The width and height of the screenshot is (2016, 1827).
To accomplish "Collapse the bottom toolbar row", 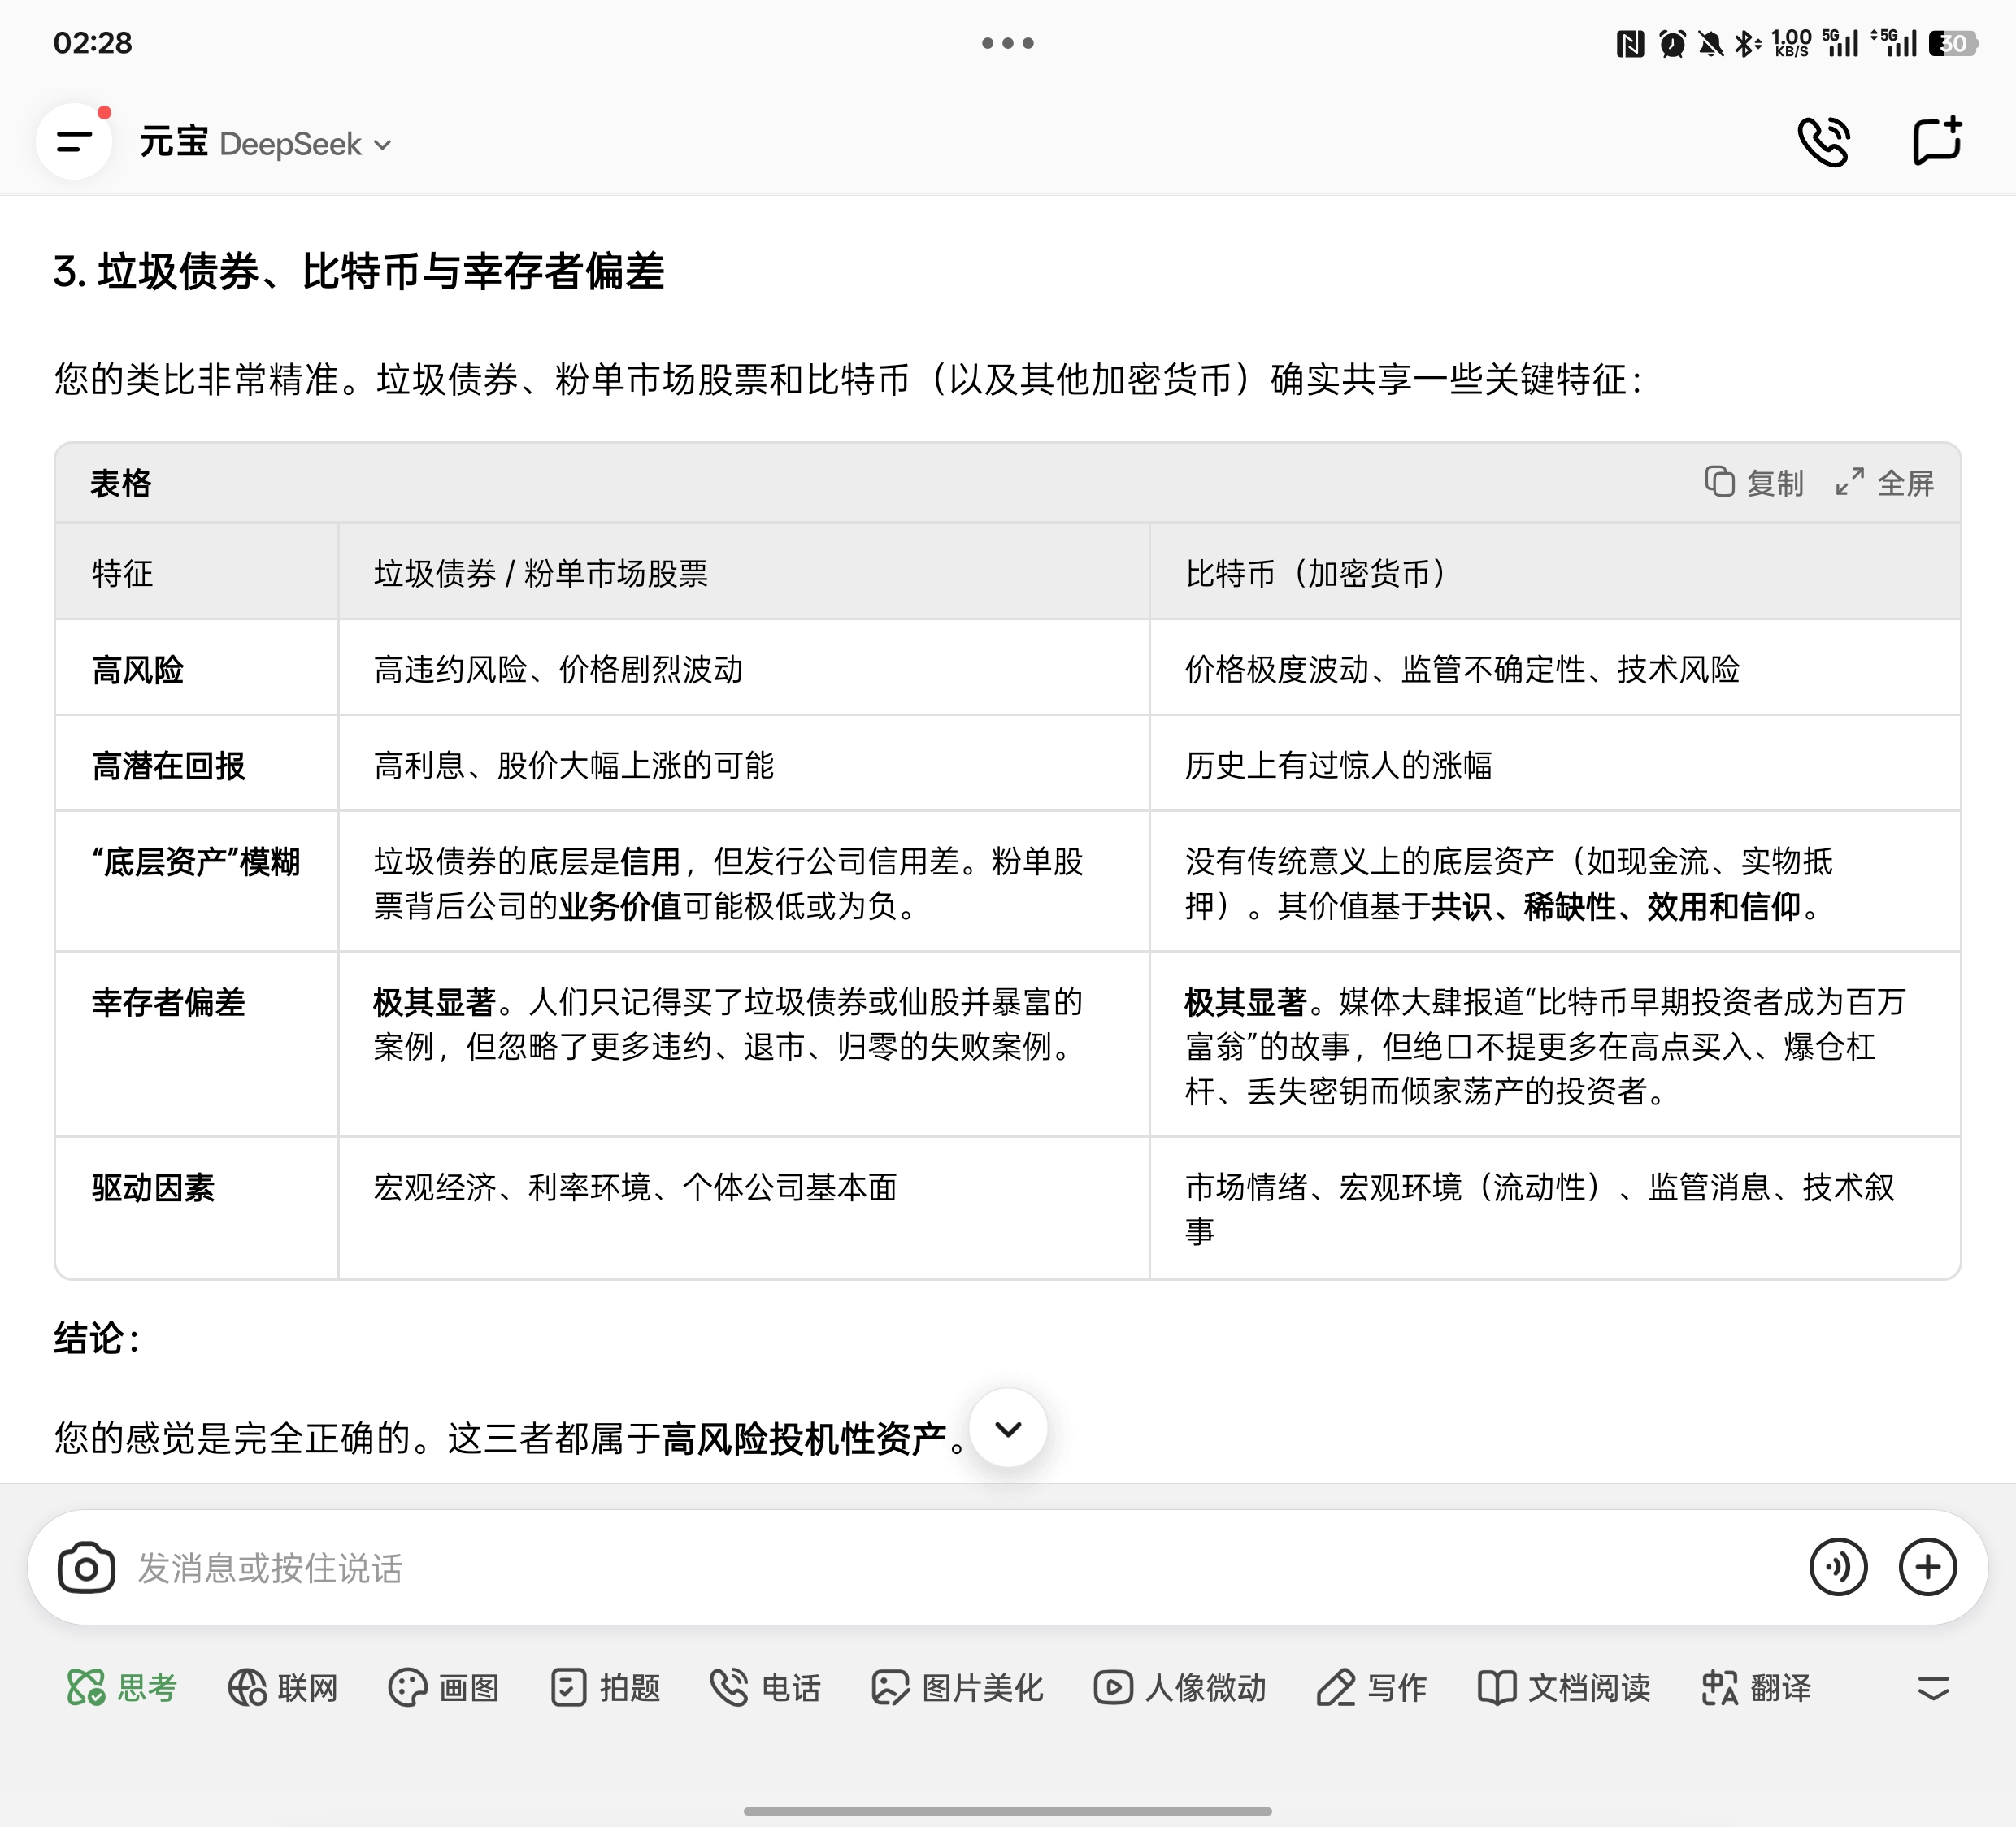I will (1933, 1688).
